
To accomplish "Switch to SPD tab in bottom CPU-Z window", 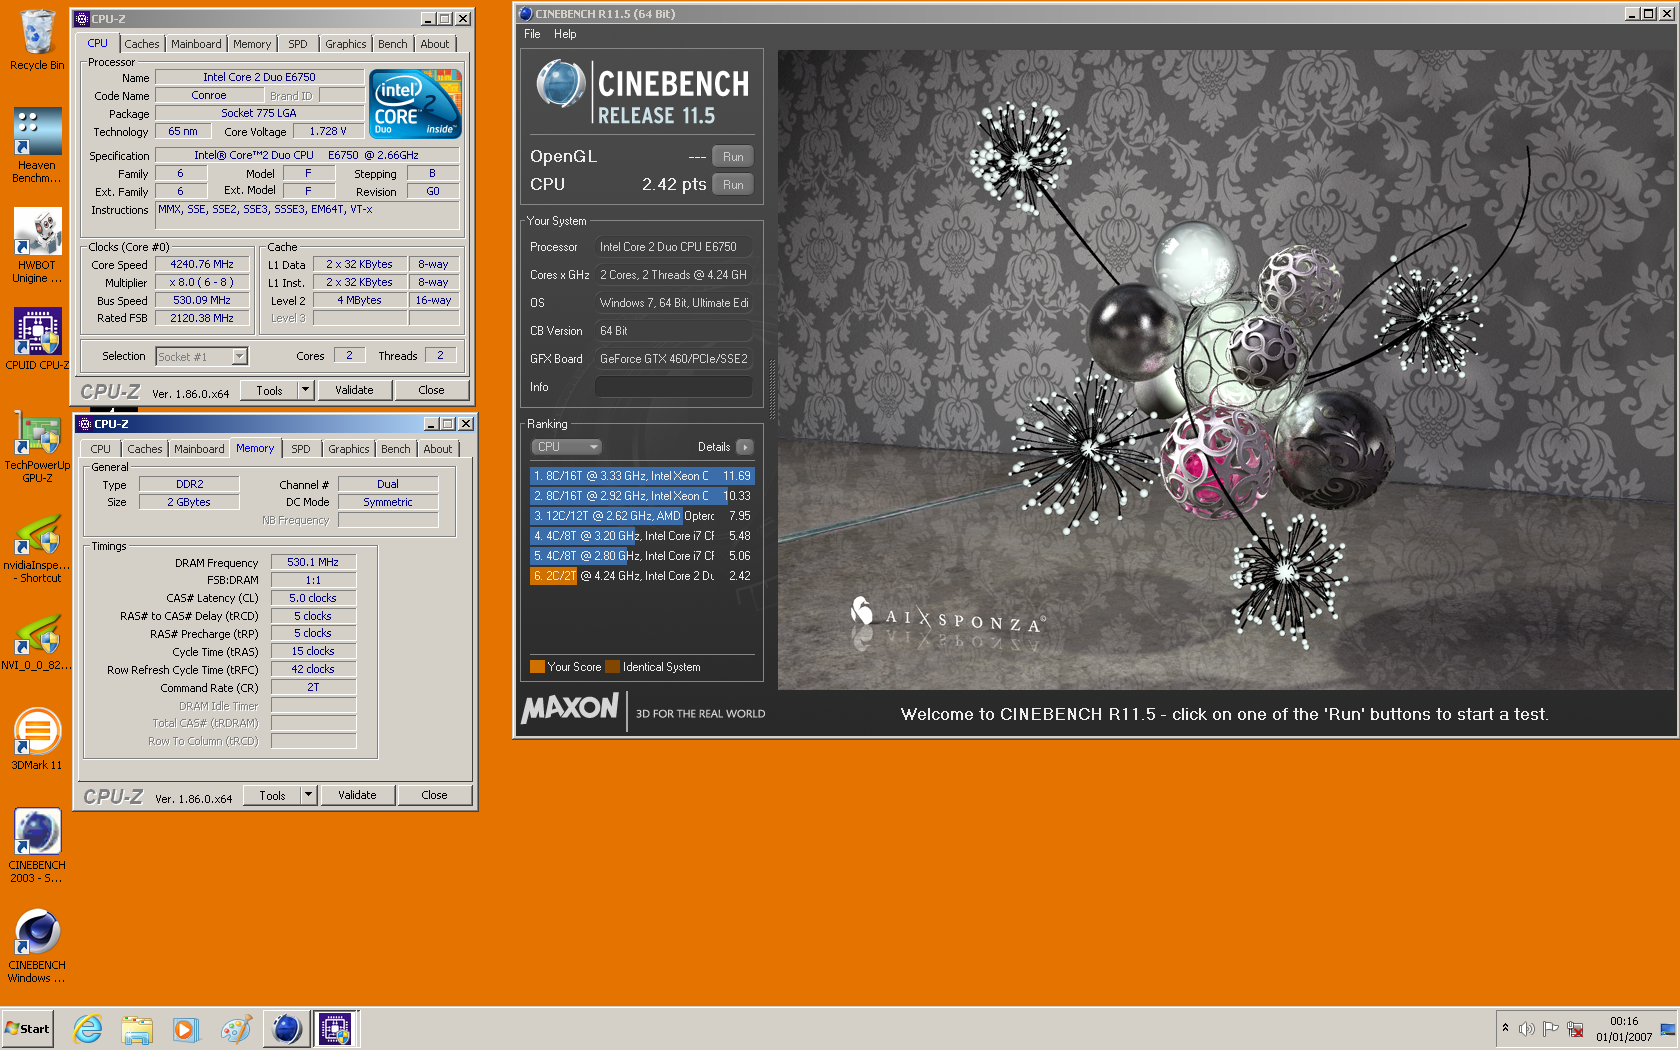I will coord(301,449).
